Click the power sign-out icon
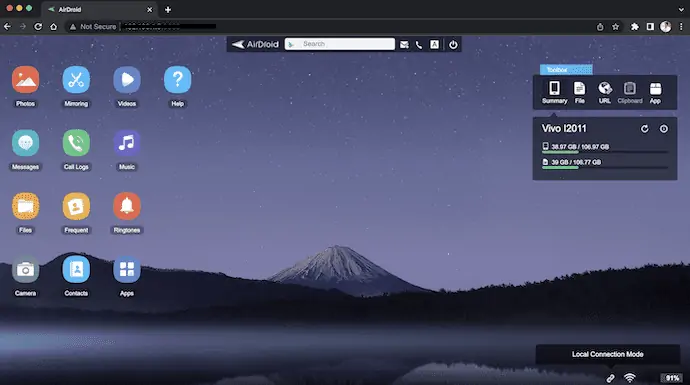Image resolution: width=690 pixels, height=385 pixels. coord(453,44)
